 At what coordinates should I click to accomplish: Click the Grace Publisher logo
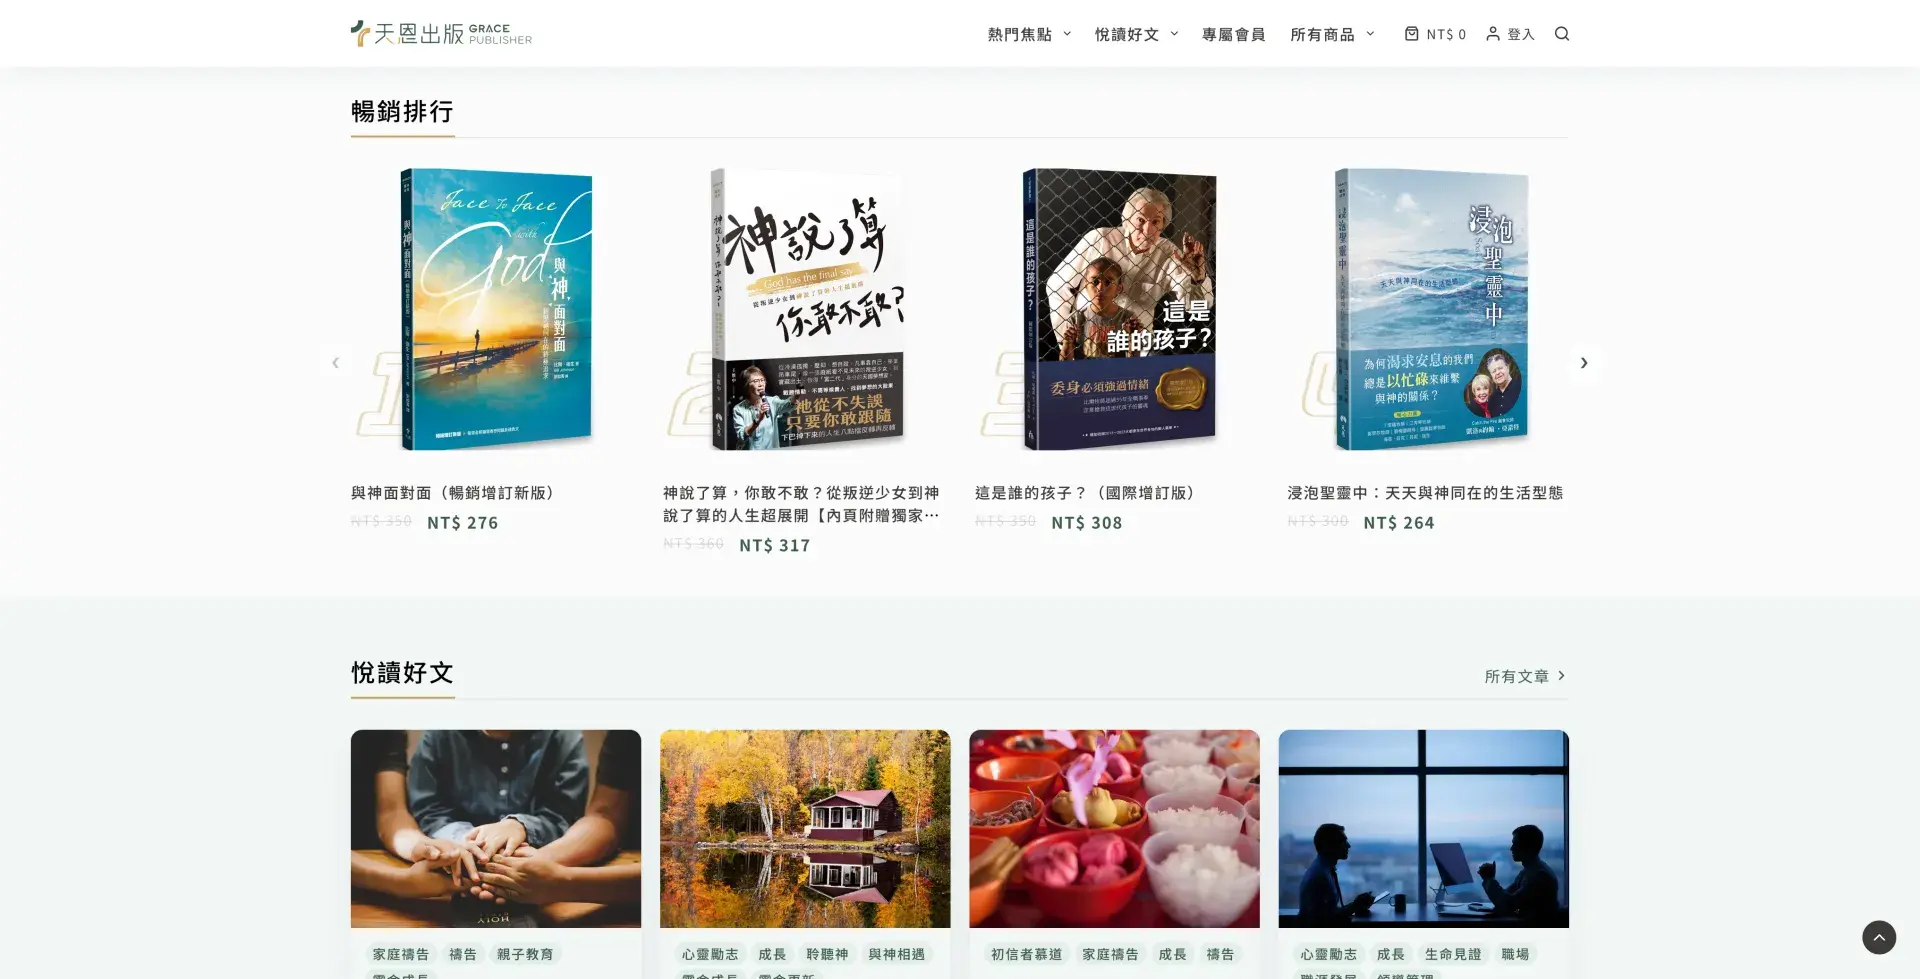[441, 34]
